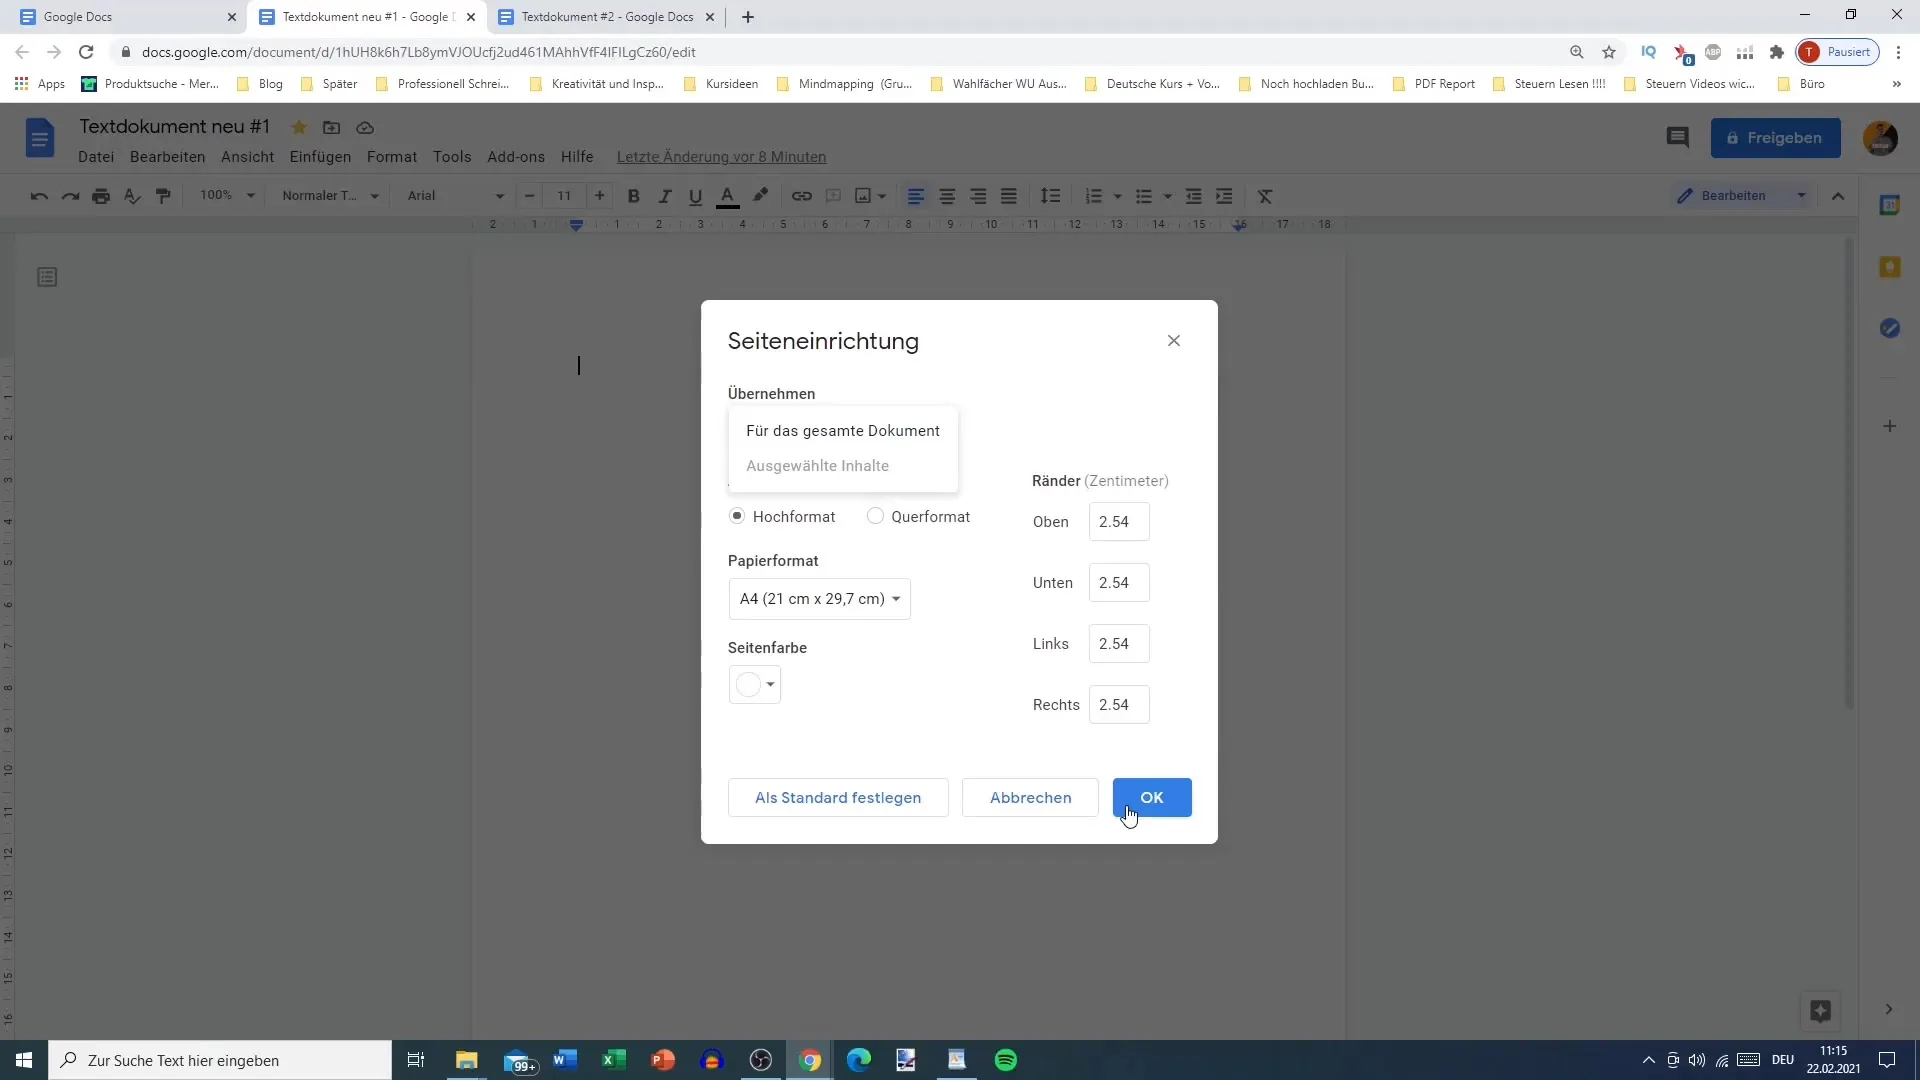This screenshot has width=1920, height=1080.
Task: Click the Underline formatting icon
Action: pyautogui.click(x=696, y=195)
